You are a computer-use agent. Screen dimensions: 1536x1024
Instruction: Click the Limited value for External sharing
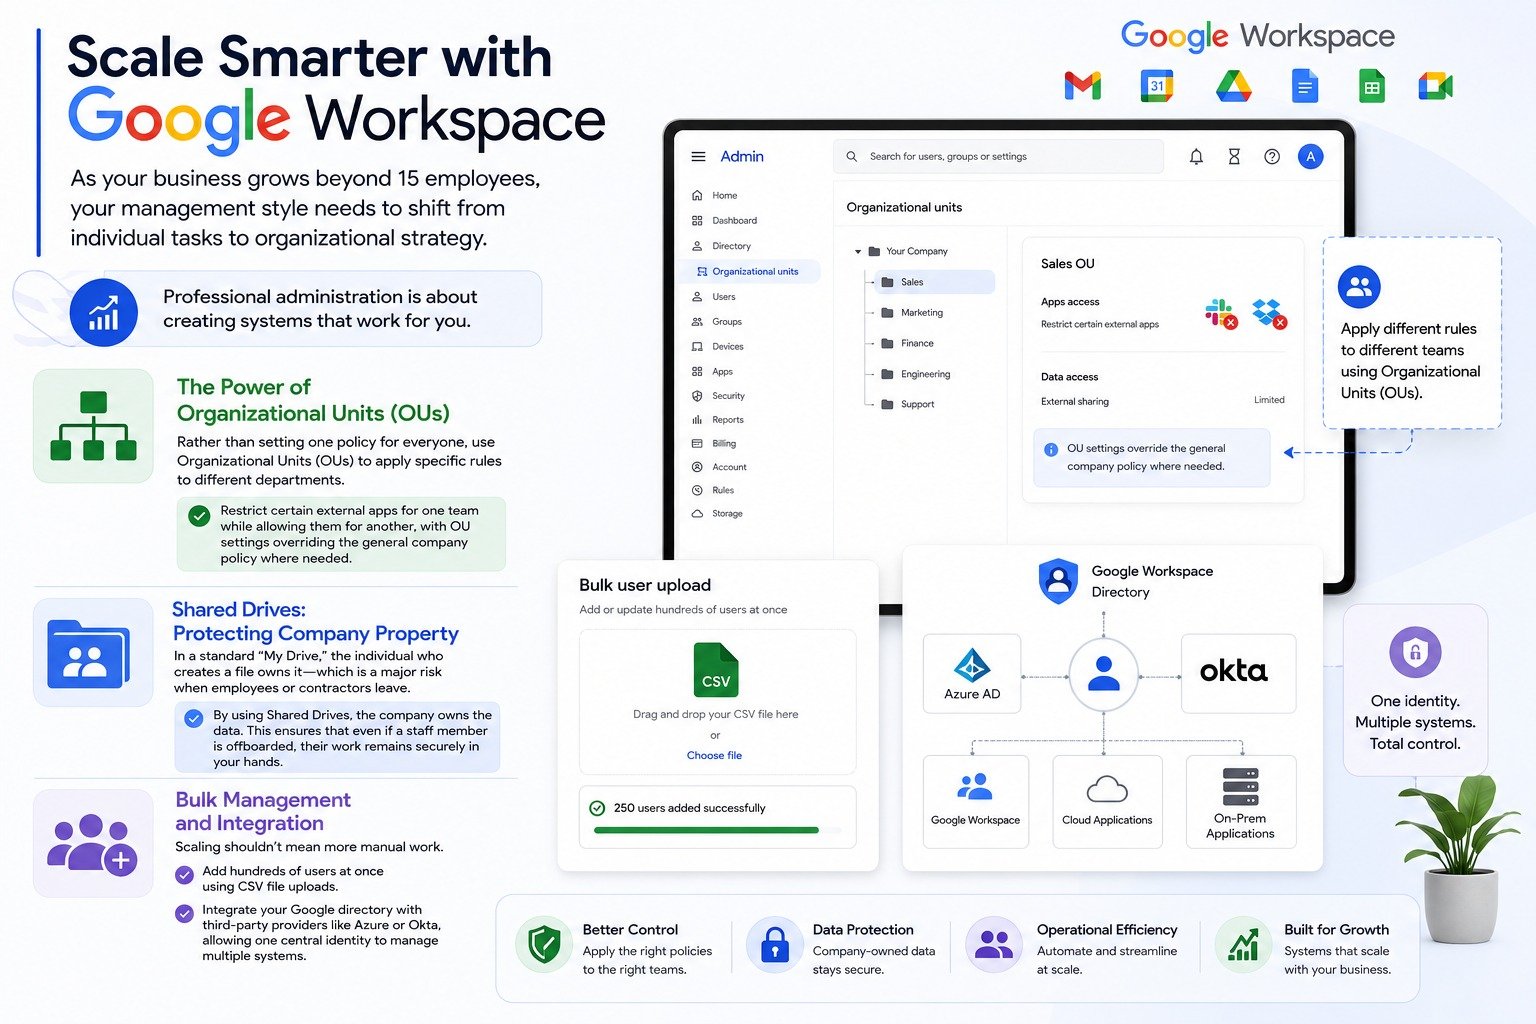(x=1269, y=400)
